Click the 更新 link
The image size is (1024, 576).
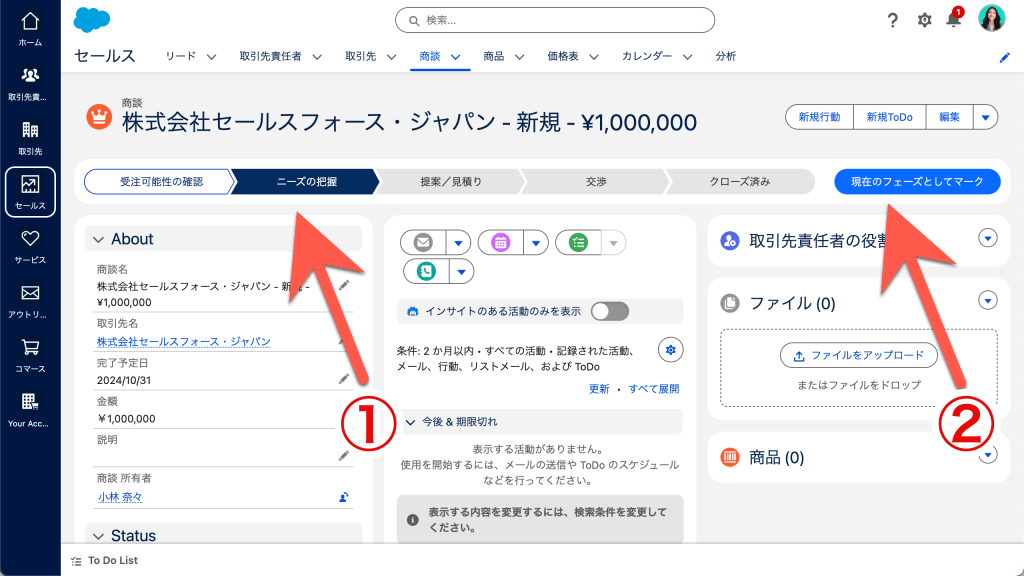[x=599, y=389]
